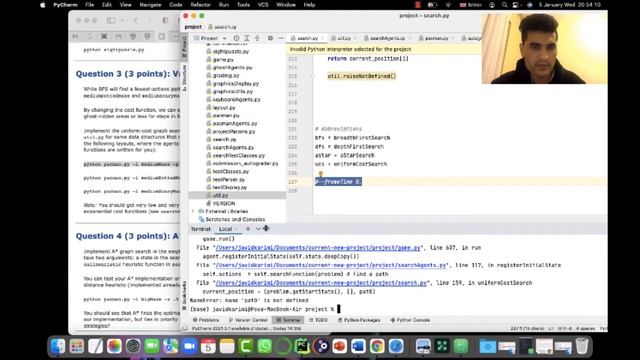Click the locate-file target icon in Project toolbar
The height and width of the screenshot is (360, 640).
pyautogui.click(x=236, y=38)
